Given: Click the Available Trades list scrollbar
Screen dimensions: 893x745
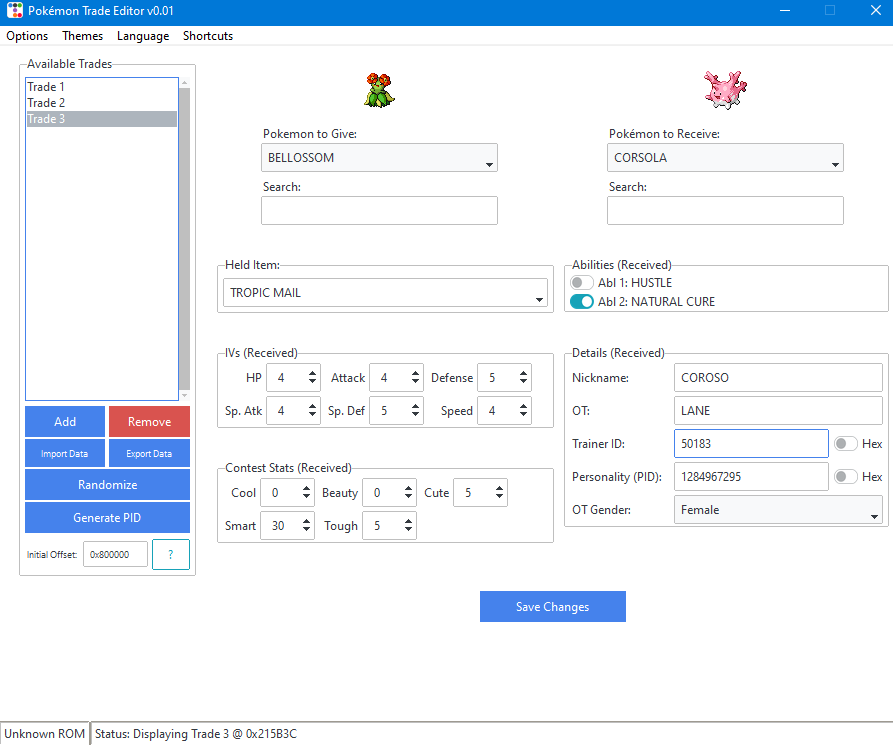Looking at the screenshot, I should point(184,240).
